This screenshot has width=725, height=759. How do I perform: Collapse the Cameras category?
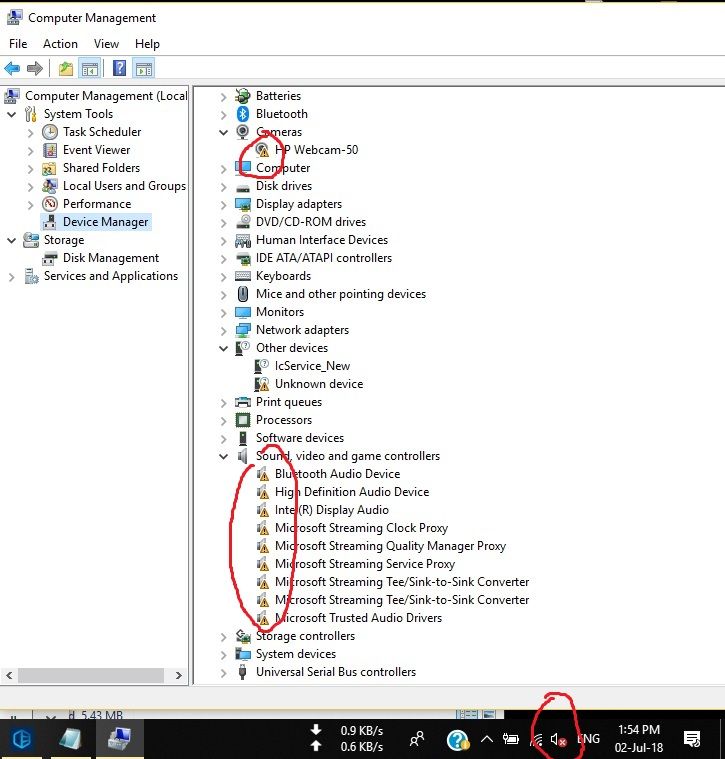click(x=223, y=132)
